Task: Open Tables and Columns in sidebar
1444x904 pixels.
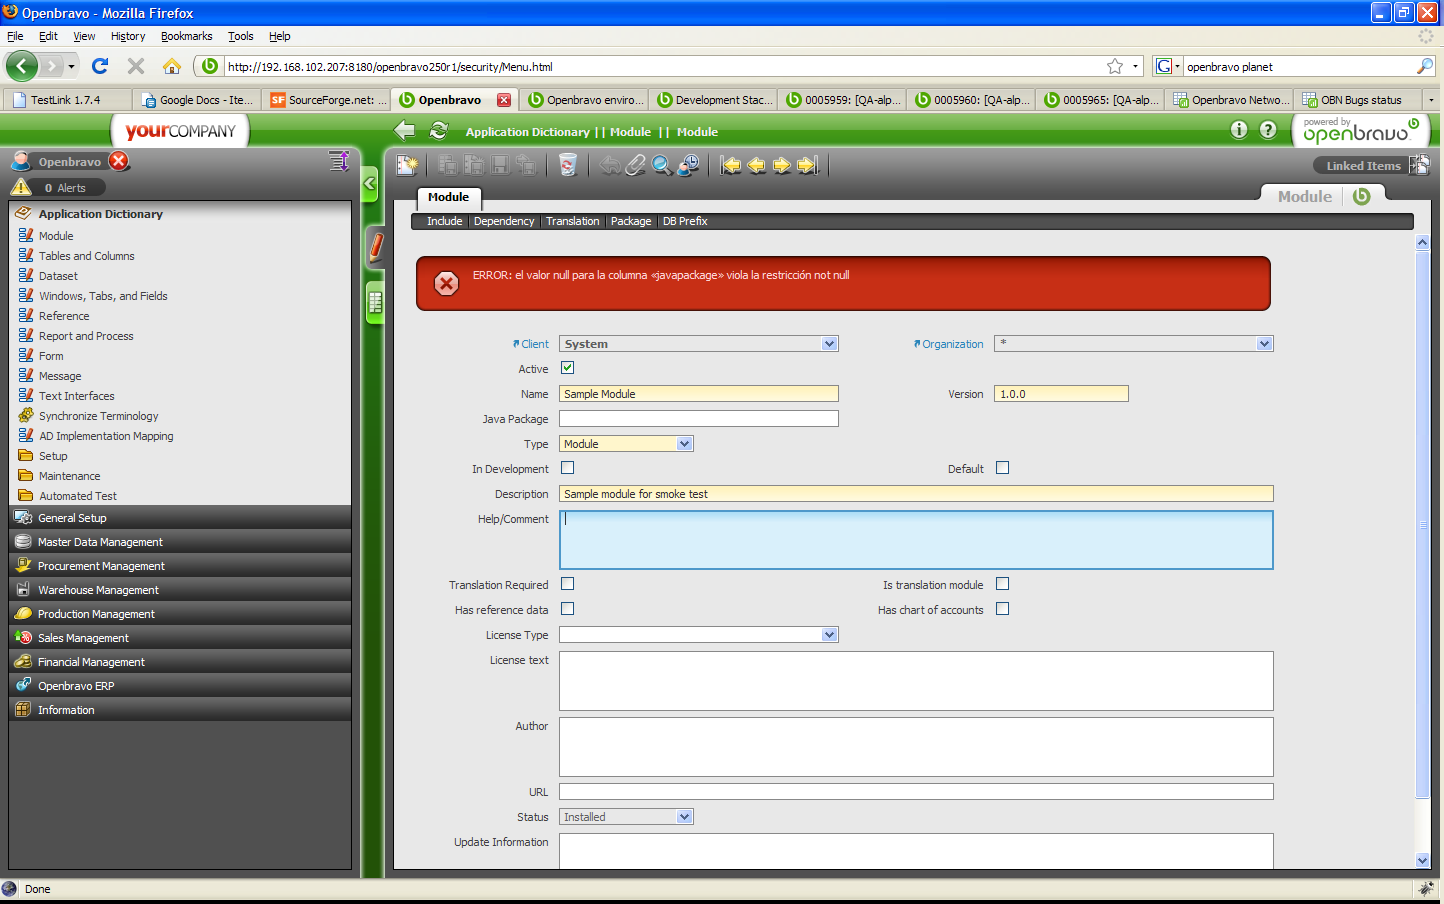Action: pos(86,256)
